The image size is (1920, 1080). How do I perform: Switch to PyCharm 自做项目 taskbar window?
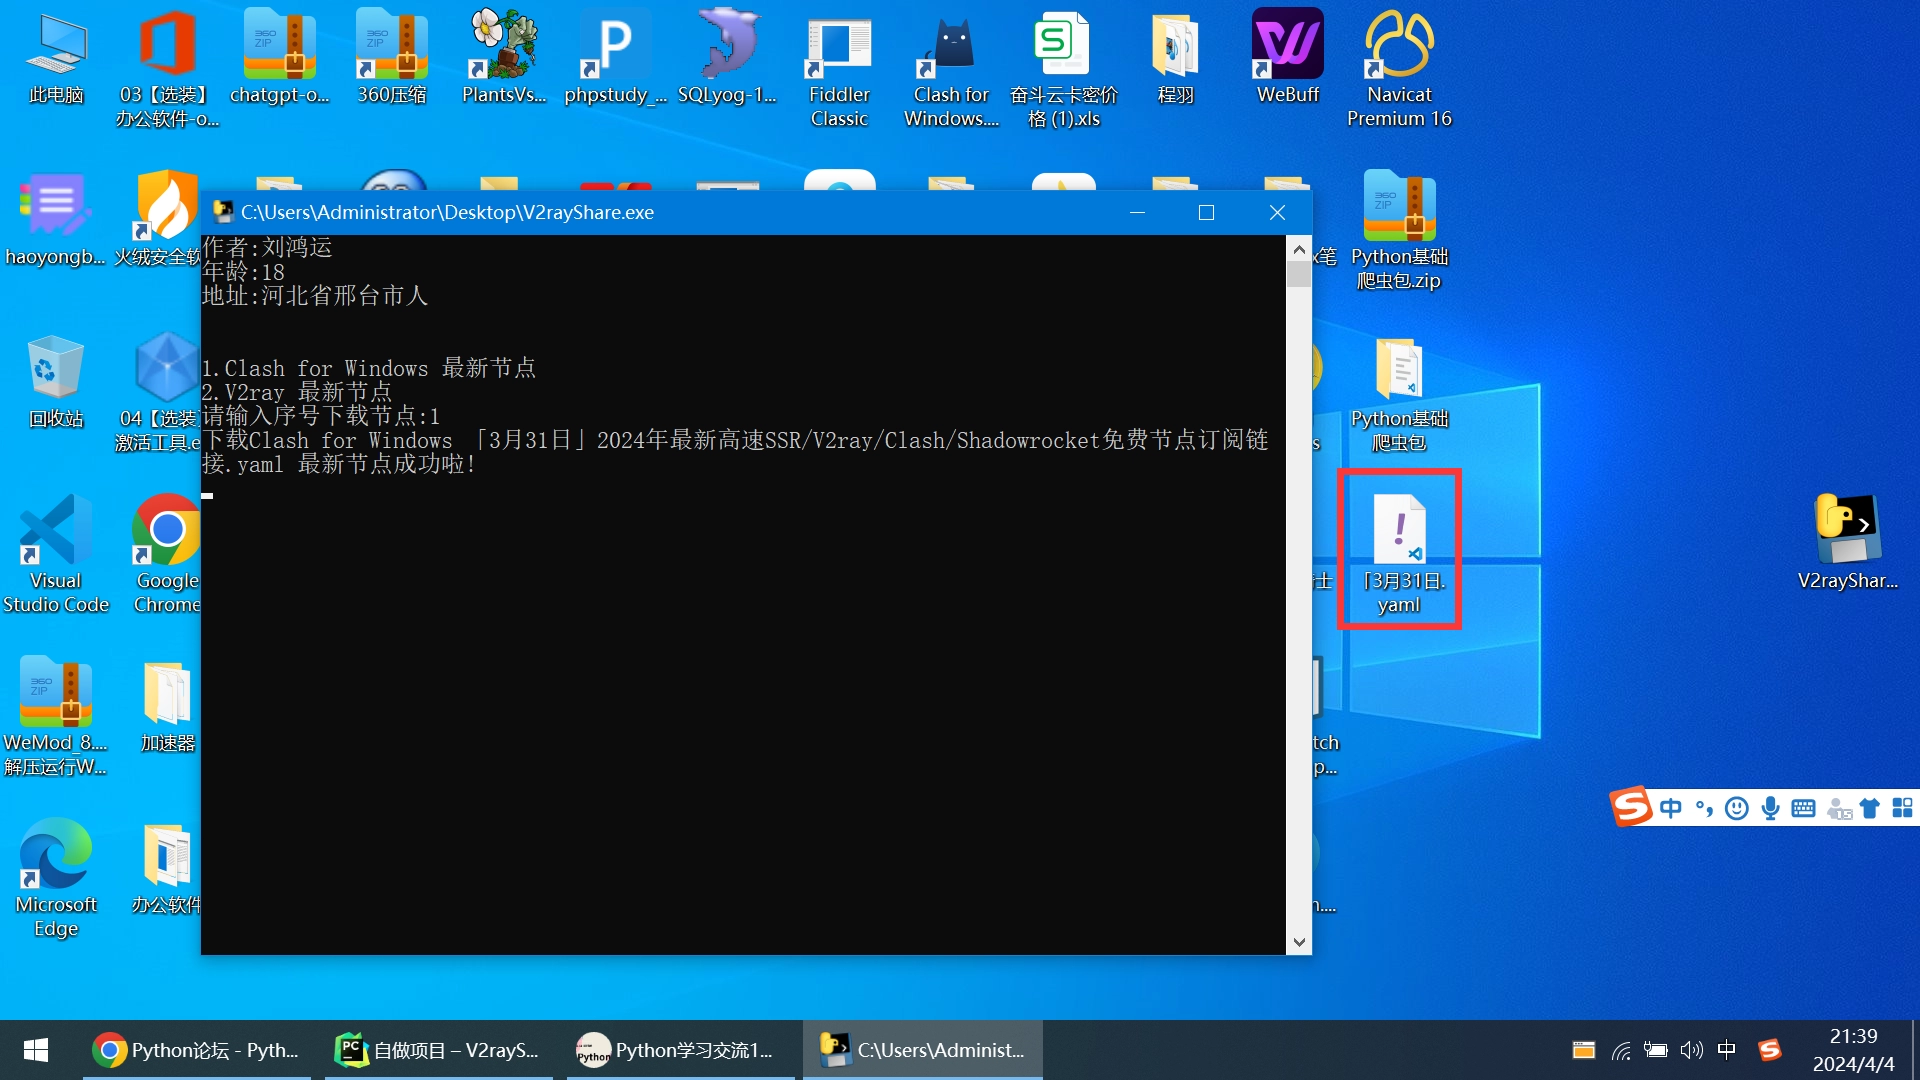pos(439,1050)
